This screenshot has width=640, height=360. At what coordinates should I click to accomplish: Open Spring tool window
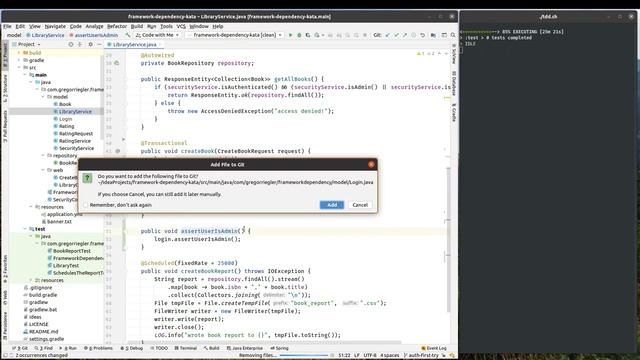pos(280,348)
